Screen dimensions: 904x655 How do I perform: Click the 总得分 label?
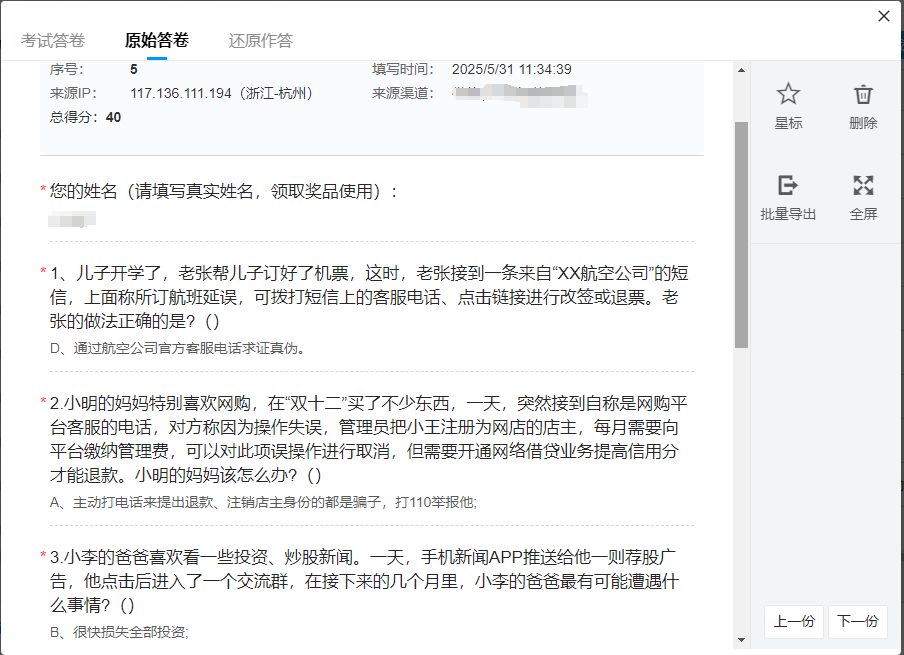(x=76, y=118)
